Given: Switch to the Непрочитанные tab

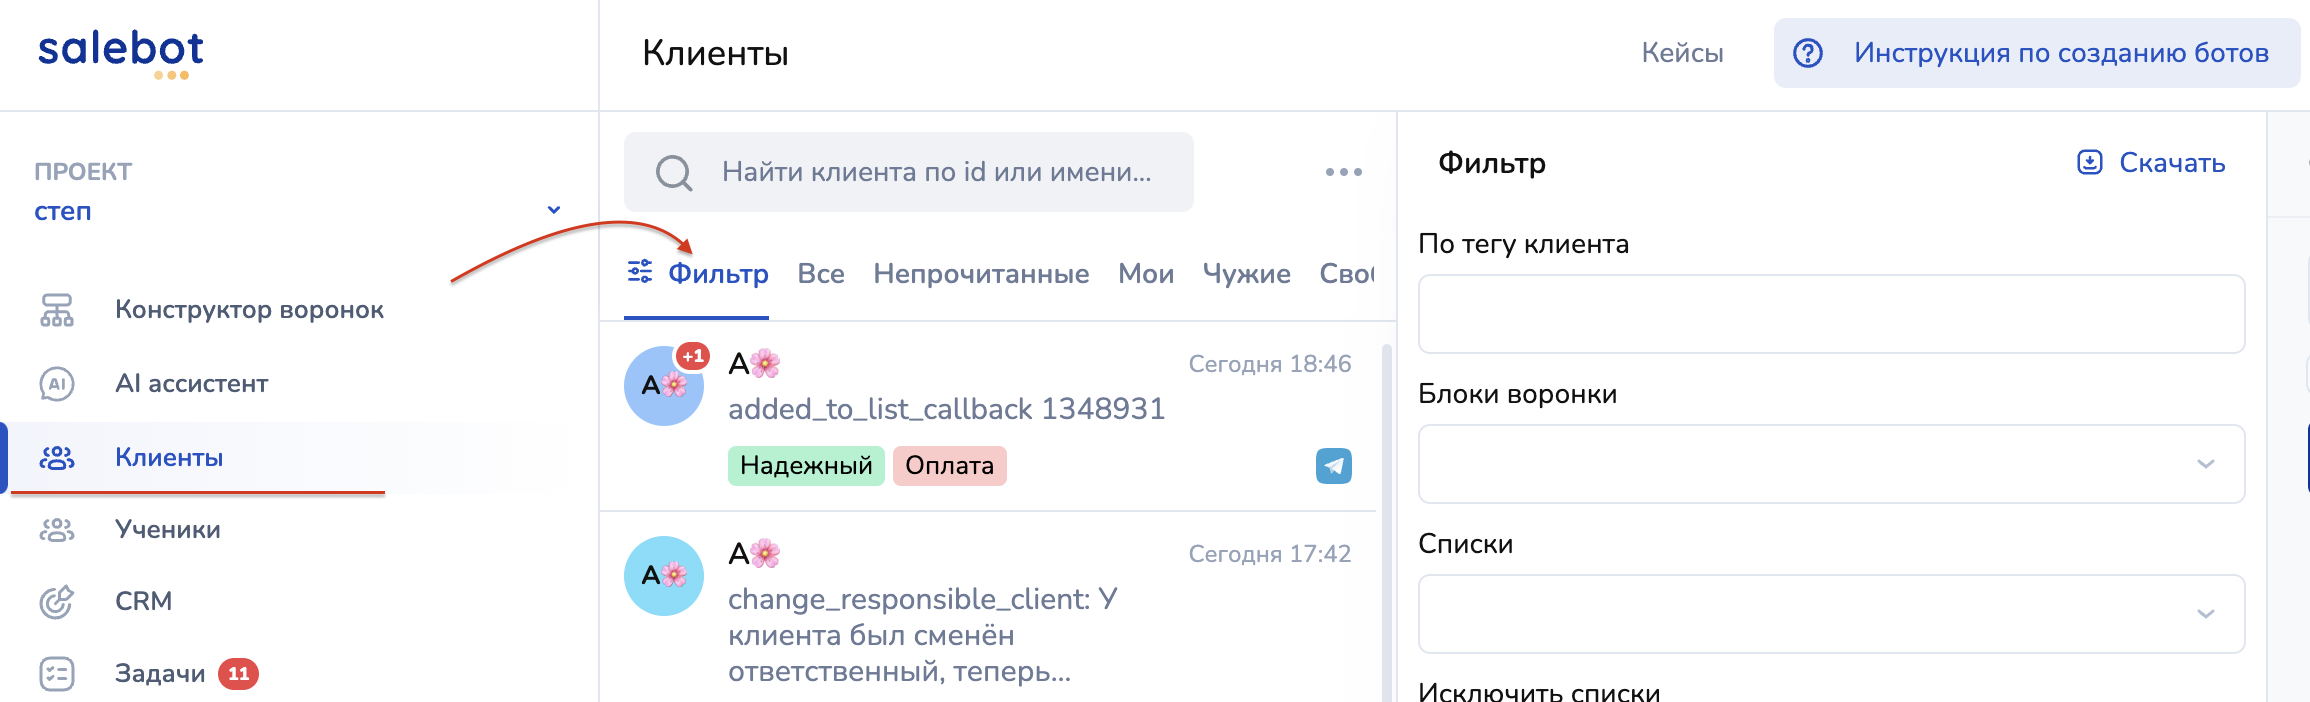Looking at the screenshot, I should point(980,274).
